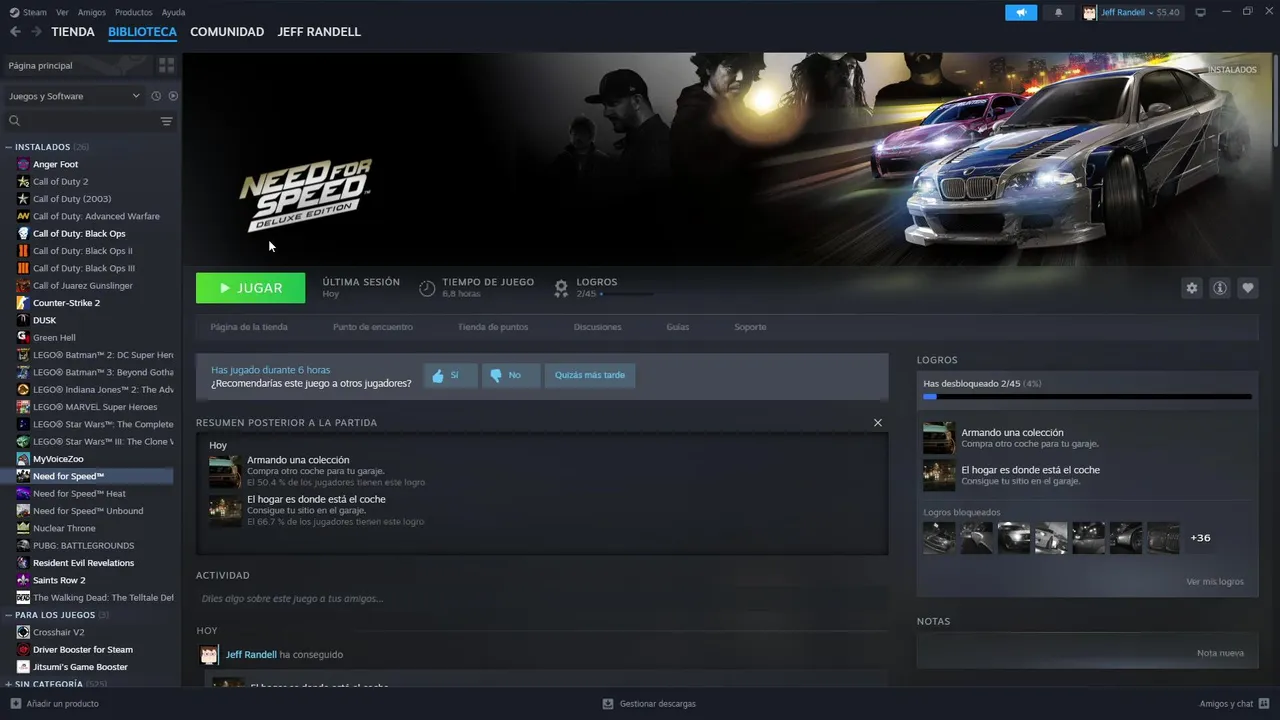This screenshot has width=1280, height=720.
Task: Open game settings gear icon
Action: tap(1191, 288)
